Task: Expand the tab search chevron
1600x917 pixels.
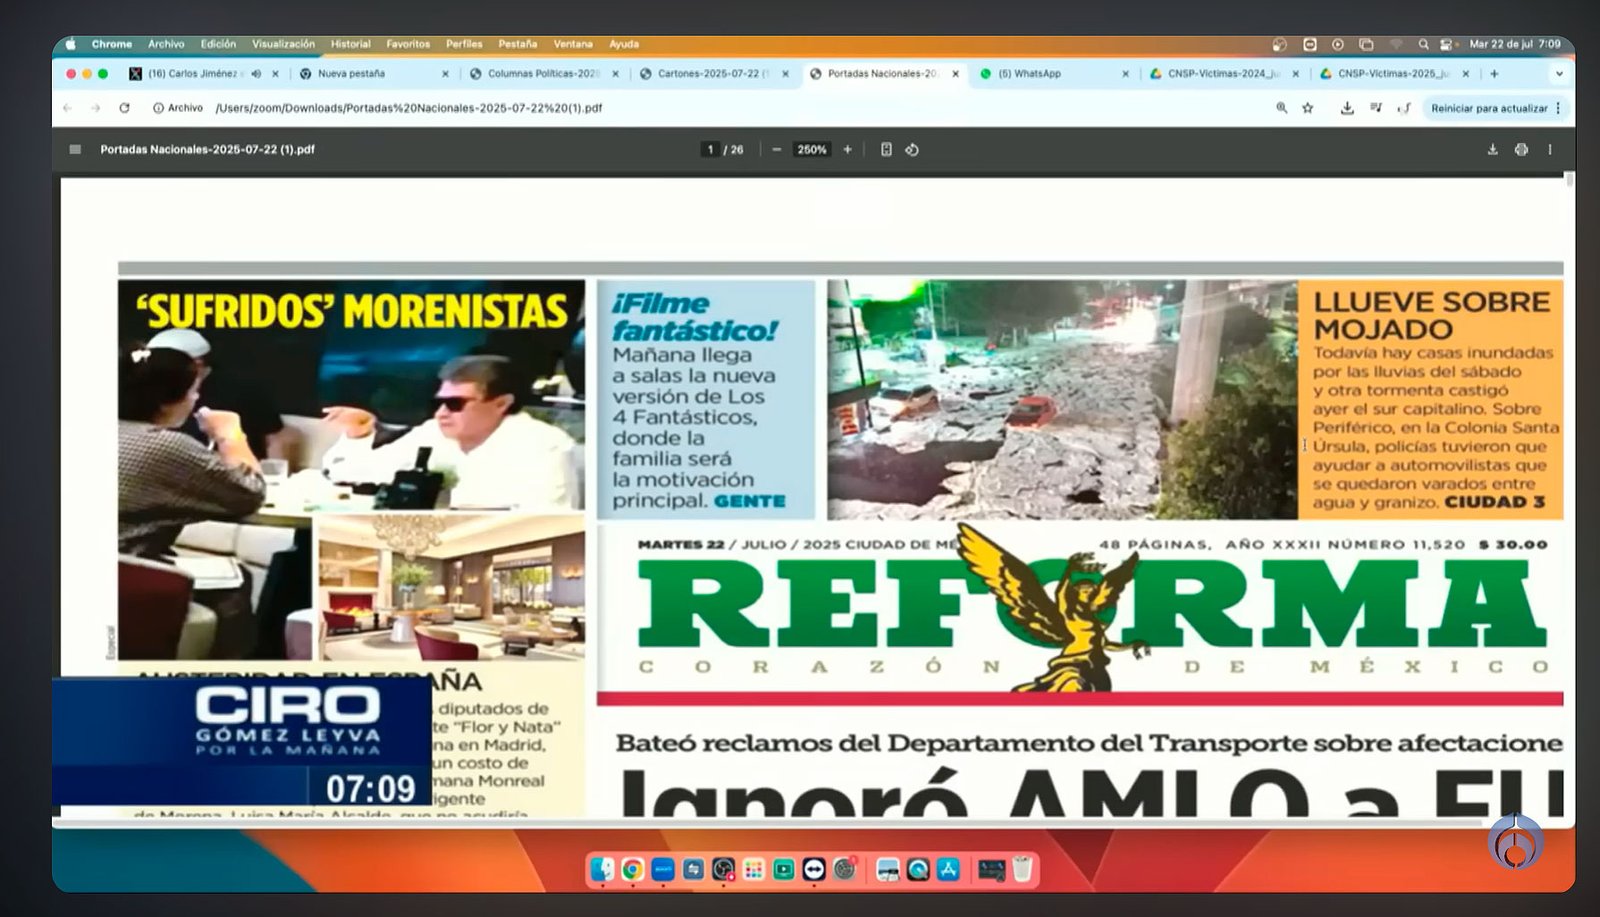Action: click(1558, 74)
